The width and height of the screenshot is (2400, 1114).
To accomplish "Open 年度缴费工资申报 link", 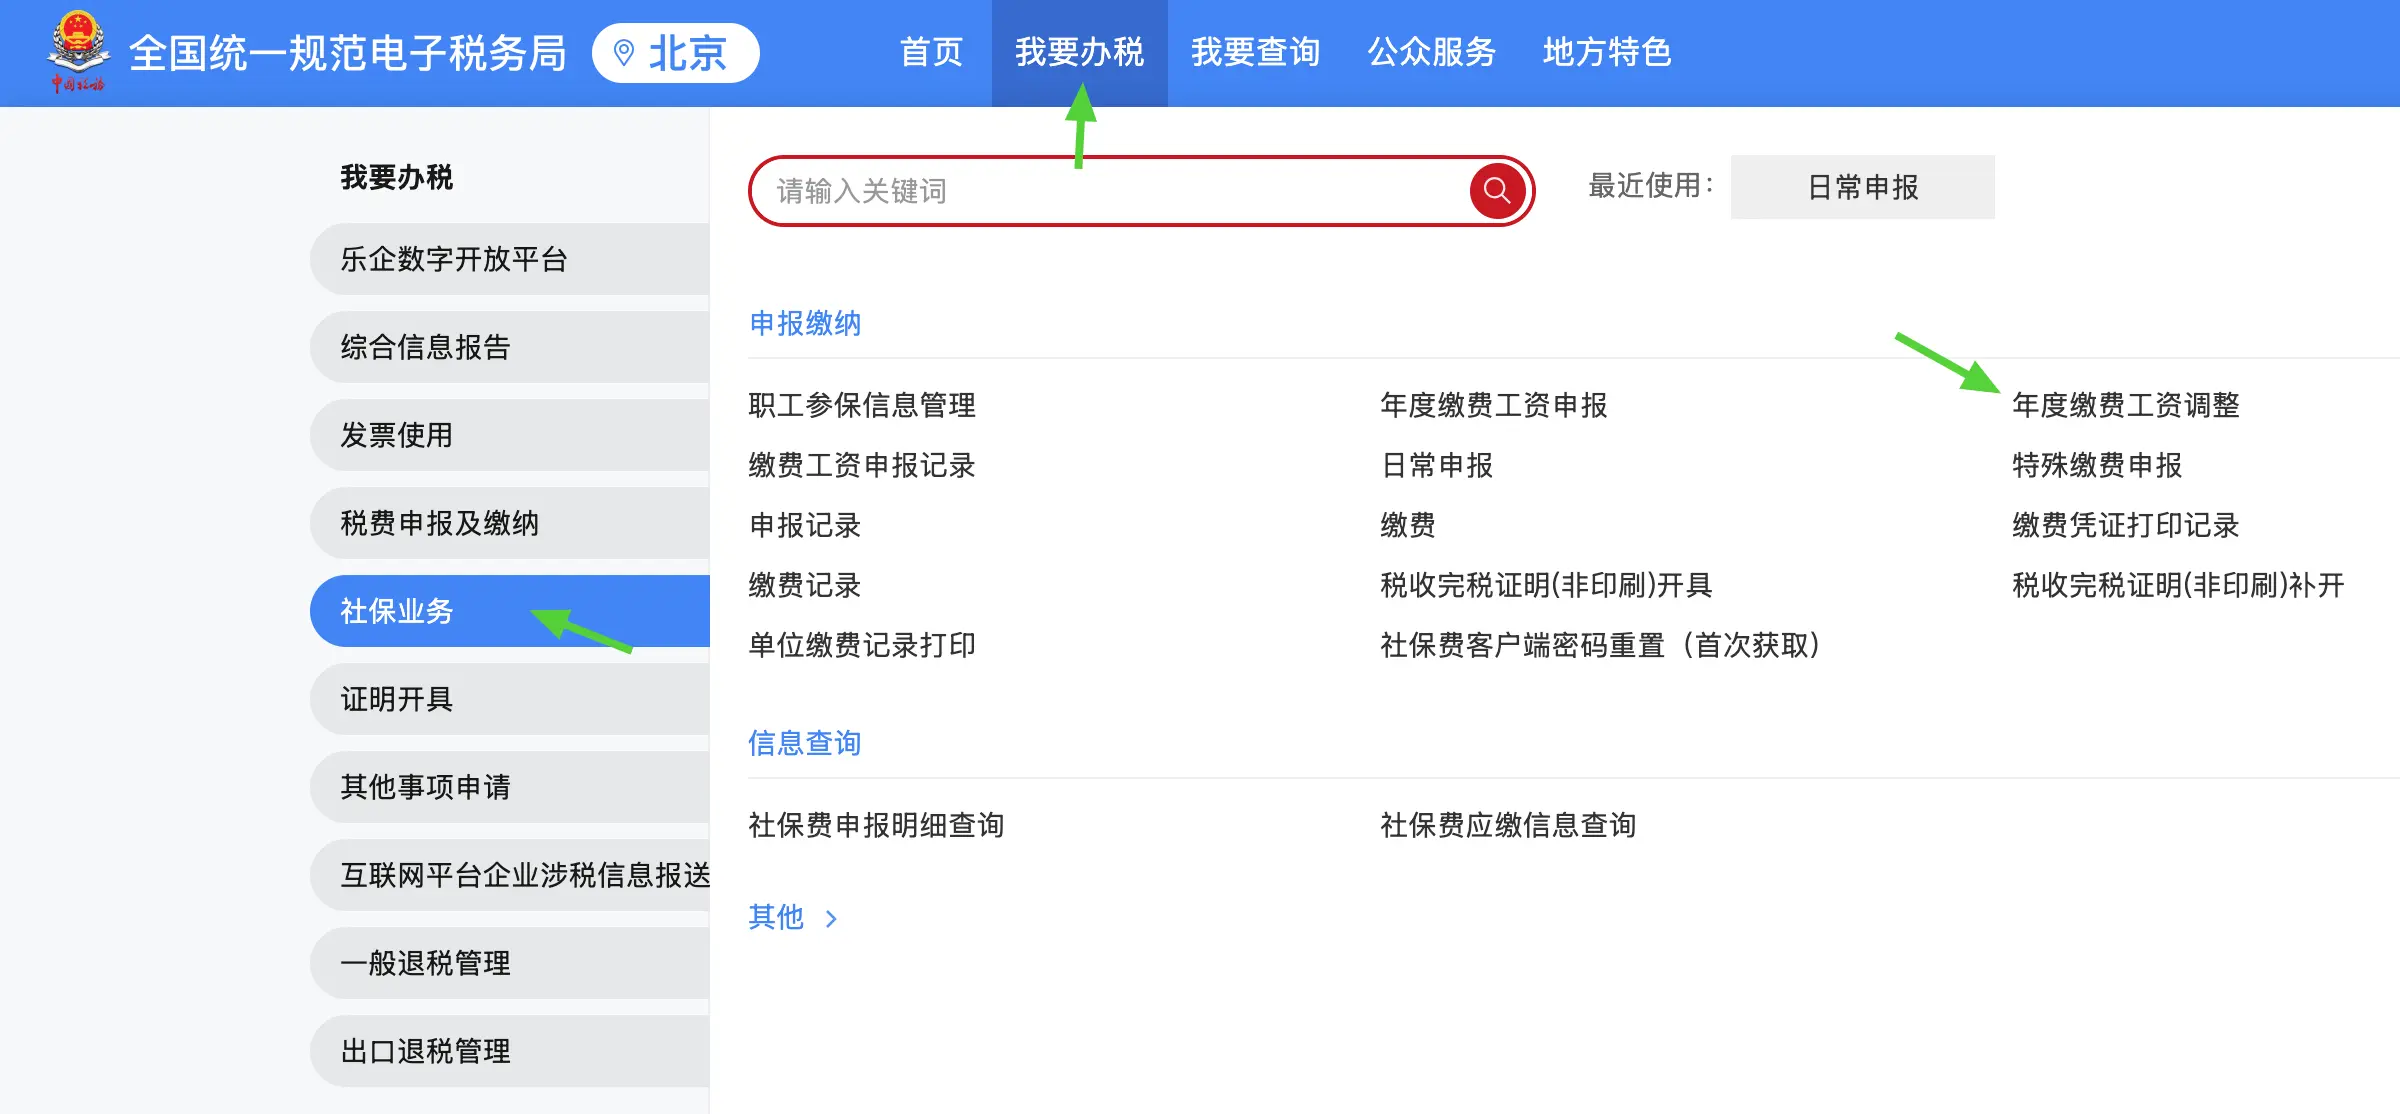I will point(1494,405).
